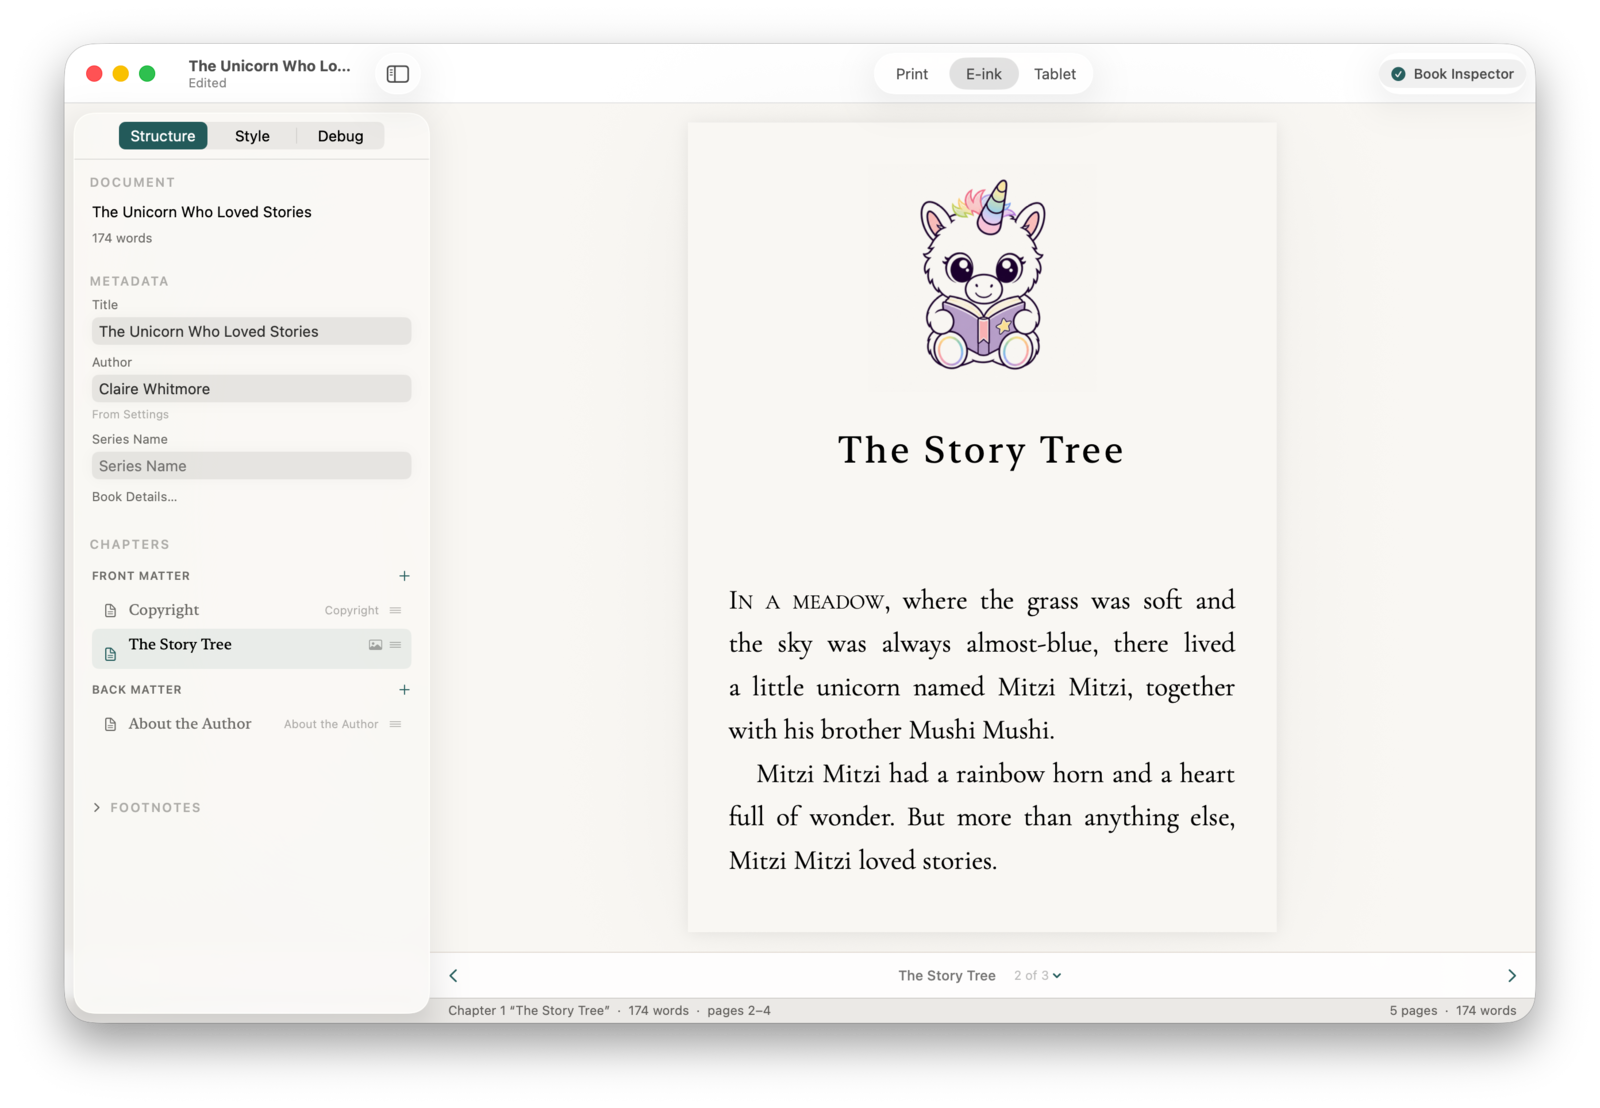Select the Style tab

[252, 136]
